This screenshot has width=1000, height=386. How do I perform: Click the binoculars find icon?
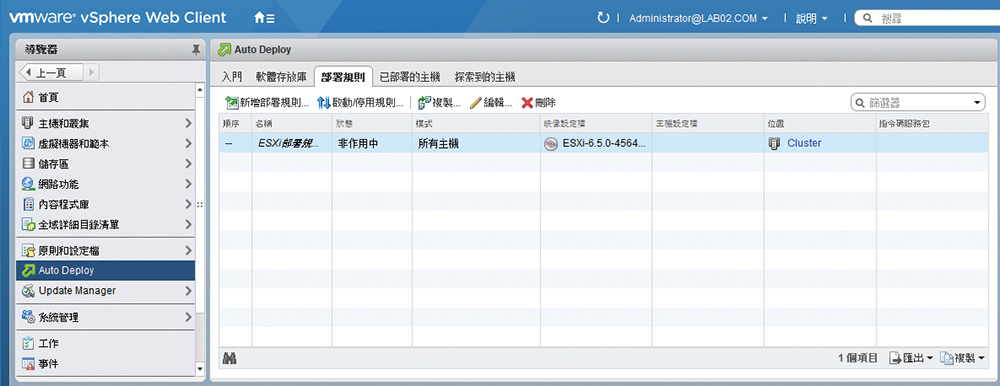(230, 359)
